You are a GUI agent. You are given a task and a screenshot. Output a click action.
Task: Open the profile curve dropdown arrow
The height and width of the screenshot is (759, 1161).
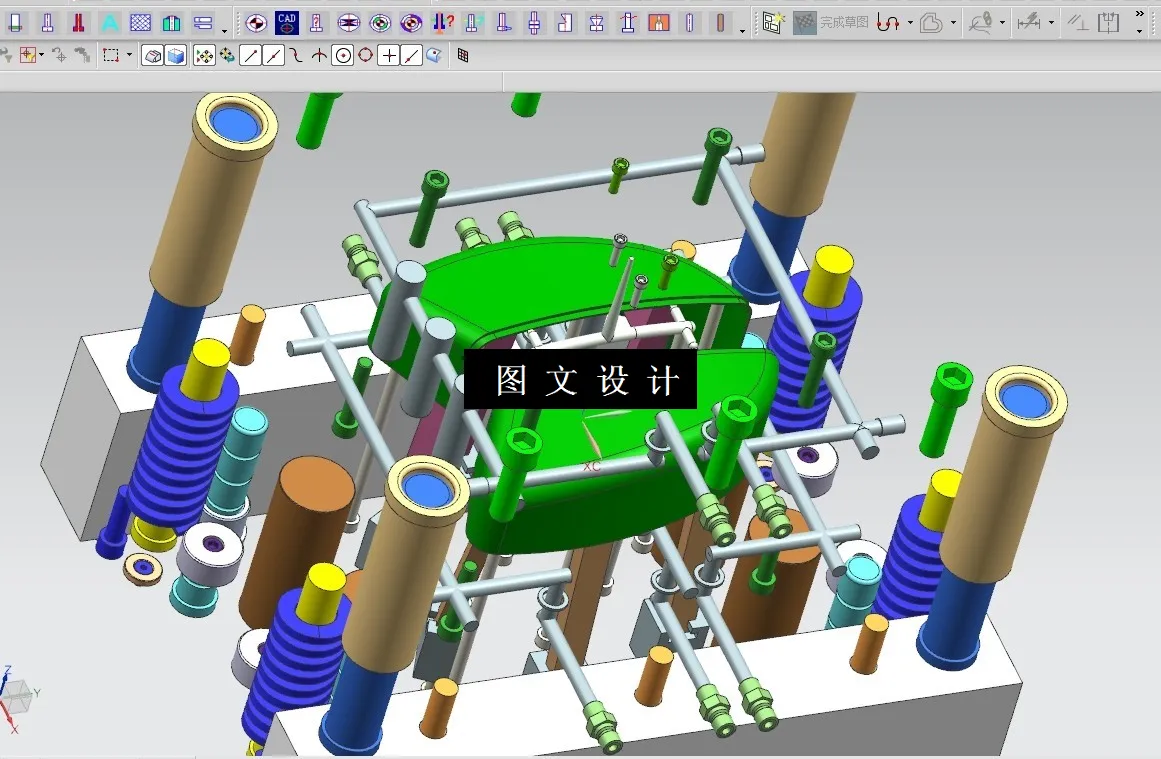[952, 22]
